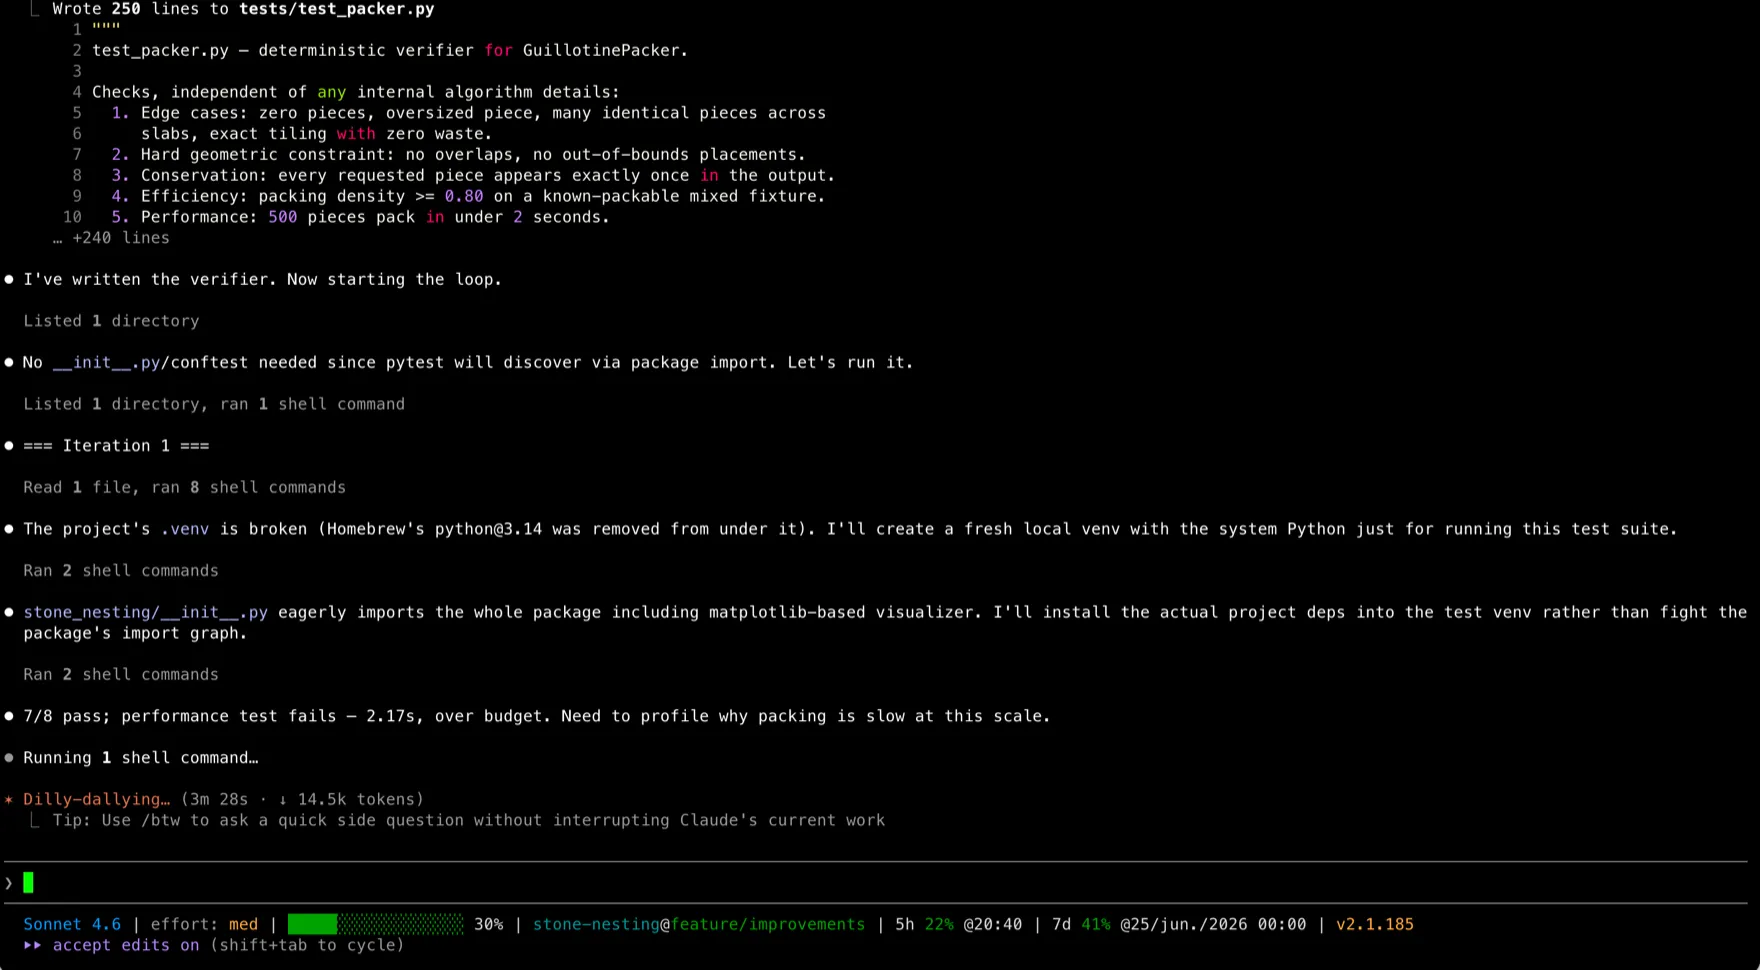The height and width of the screenshot is (970, 1760).
Task: Click the 'Sonnet 4.6' model label
Action: (x=72, y=924)
